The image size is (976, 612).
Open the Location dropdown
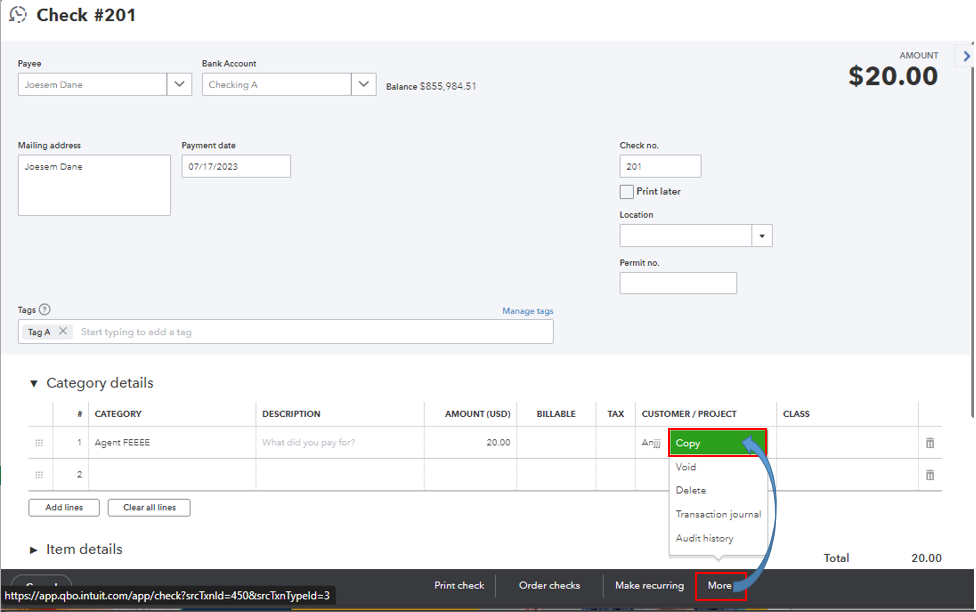tap(762, 236)
